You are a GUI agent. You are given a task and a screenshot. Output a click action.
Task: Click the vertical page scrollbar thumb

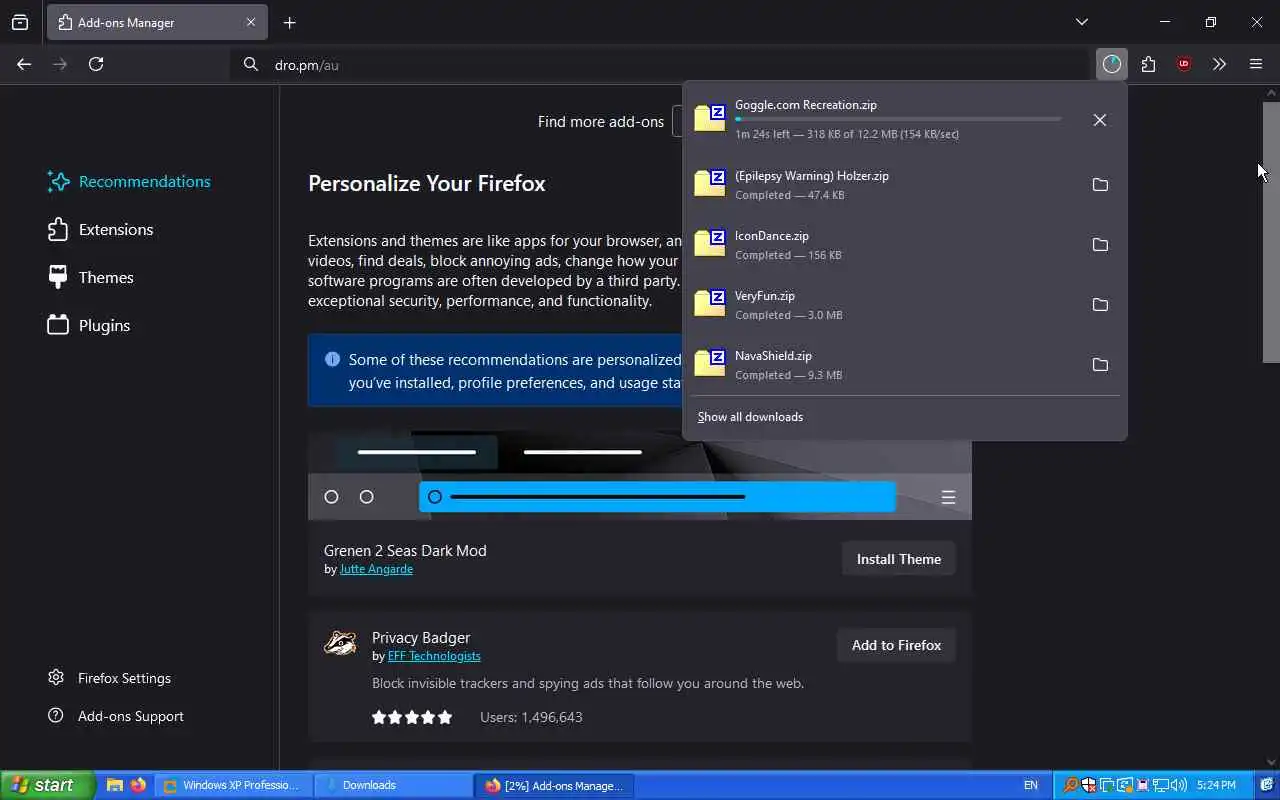[x=1271, y=232]
